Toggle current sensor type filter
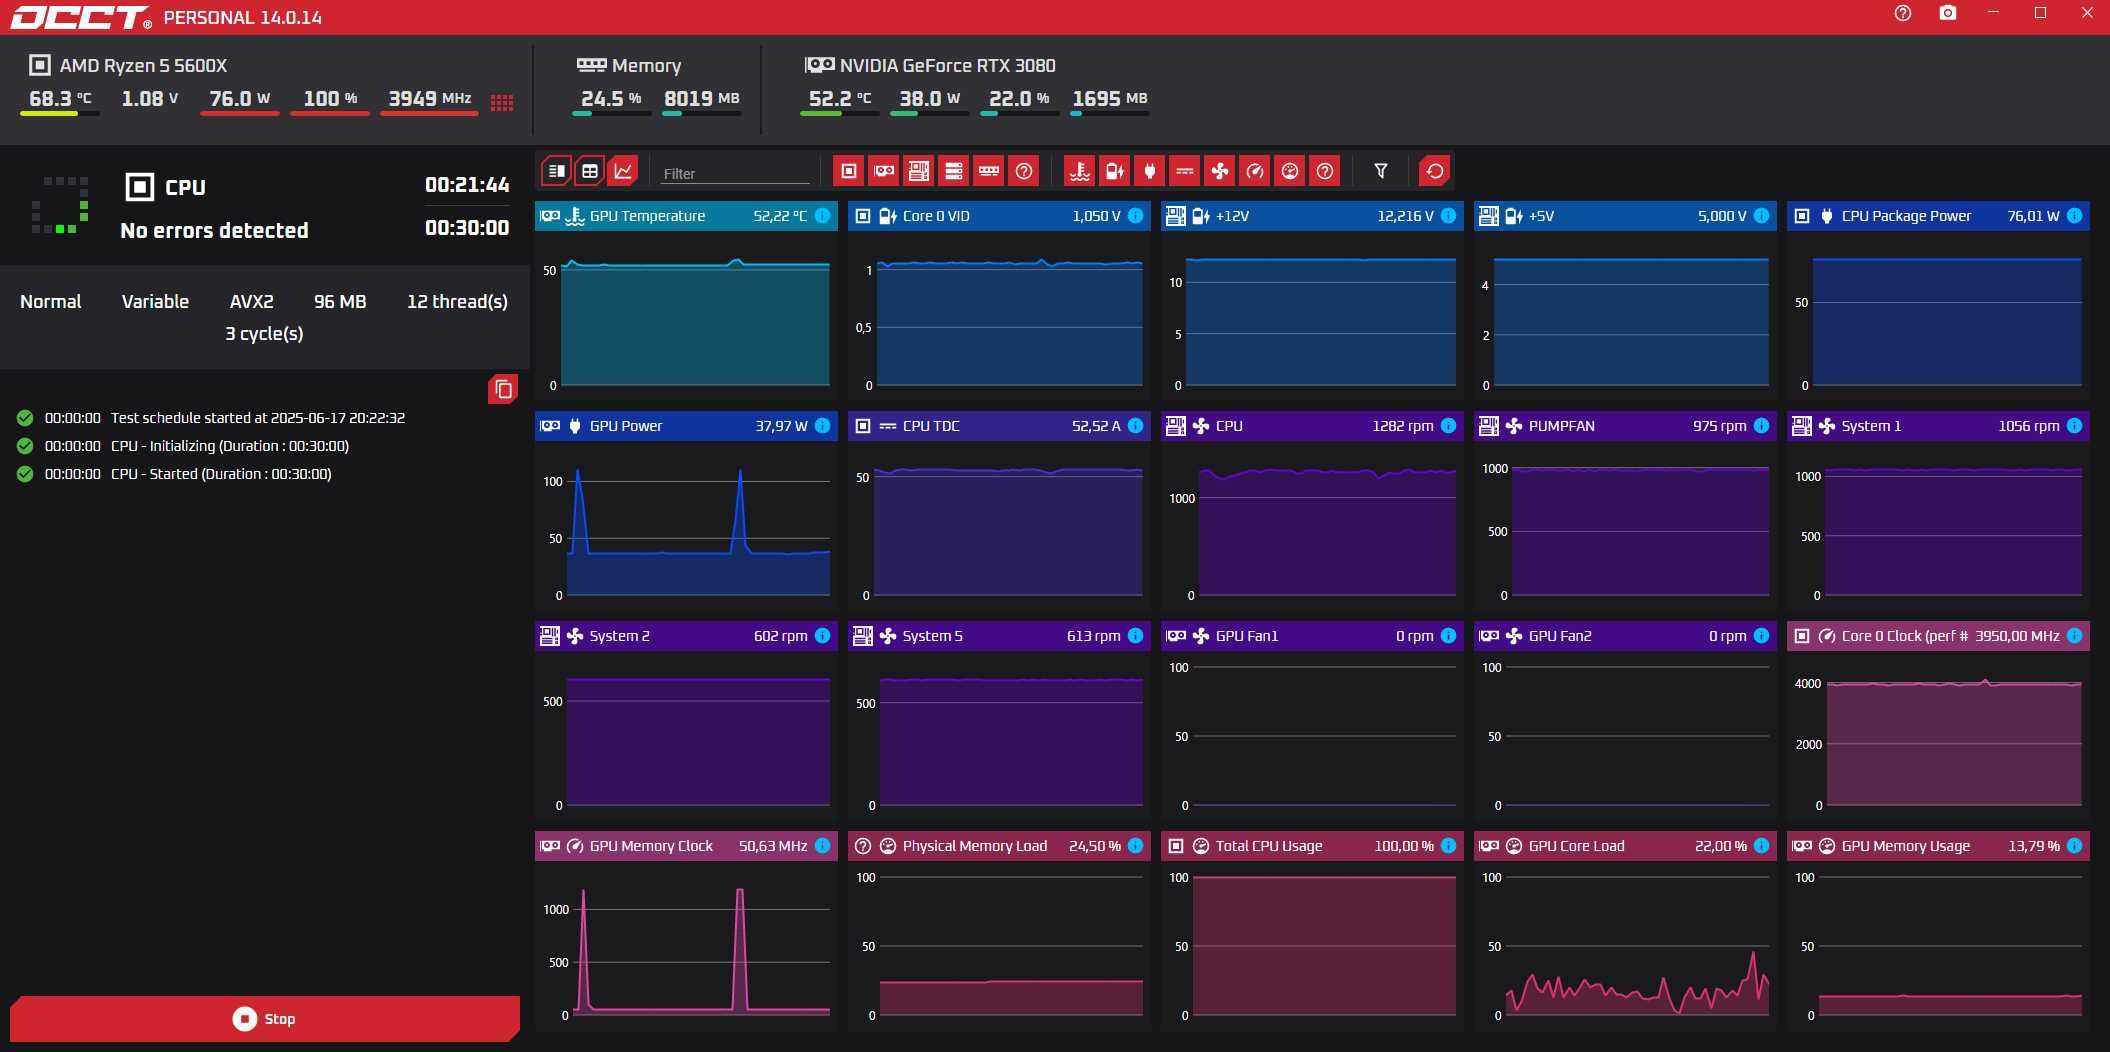The height and width of the screenshot is (1052, 2110). click(x=1184, y=171)
